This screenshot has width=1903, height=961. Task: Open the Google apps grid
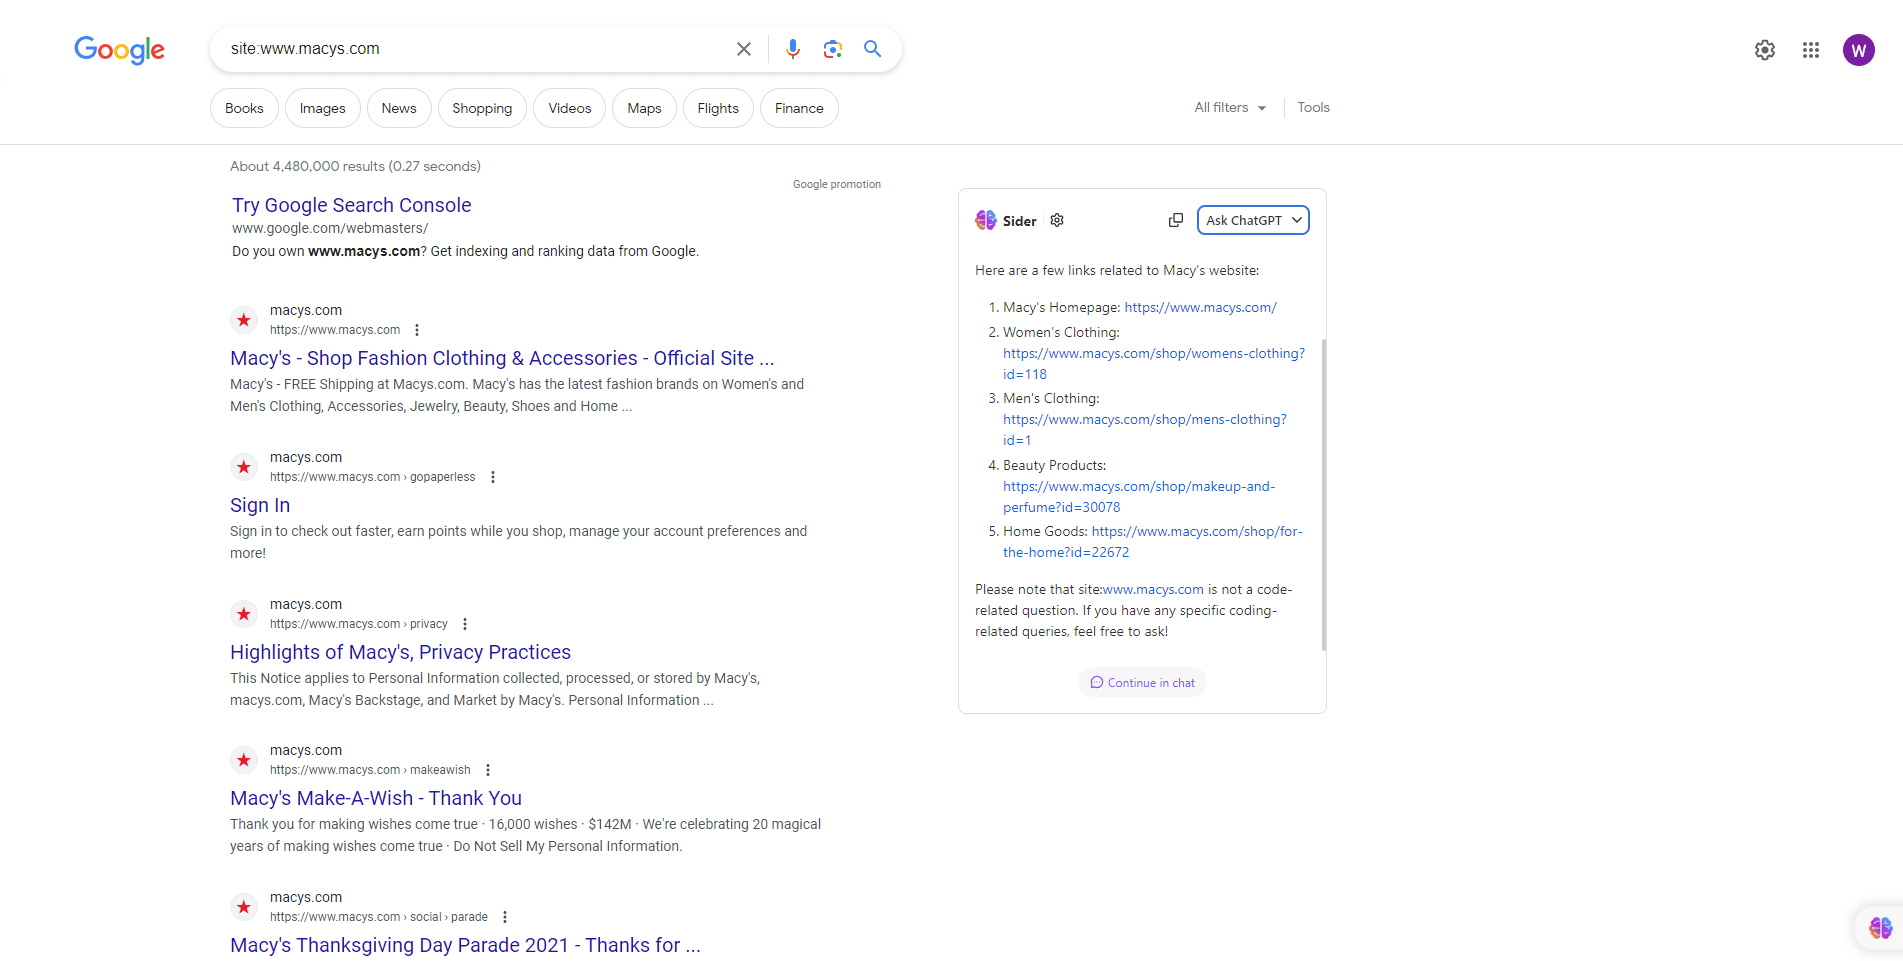1810,50
